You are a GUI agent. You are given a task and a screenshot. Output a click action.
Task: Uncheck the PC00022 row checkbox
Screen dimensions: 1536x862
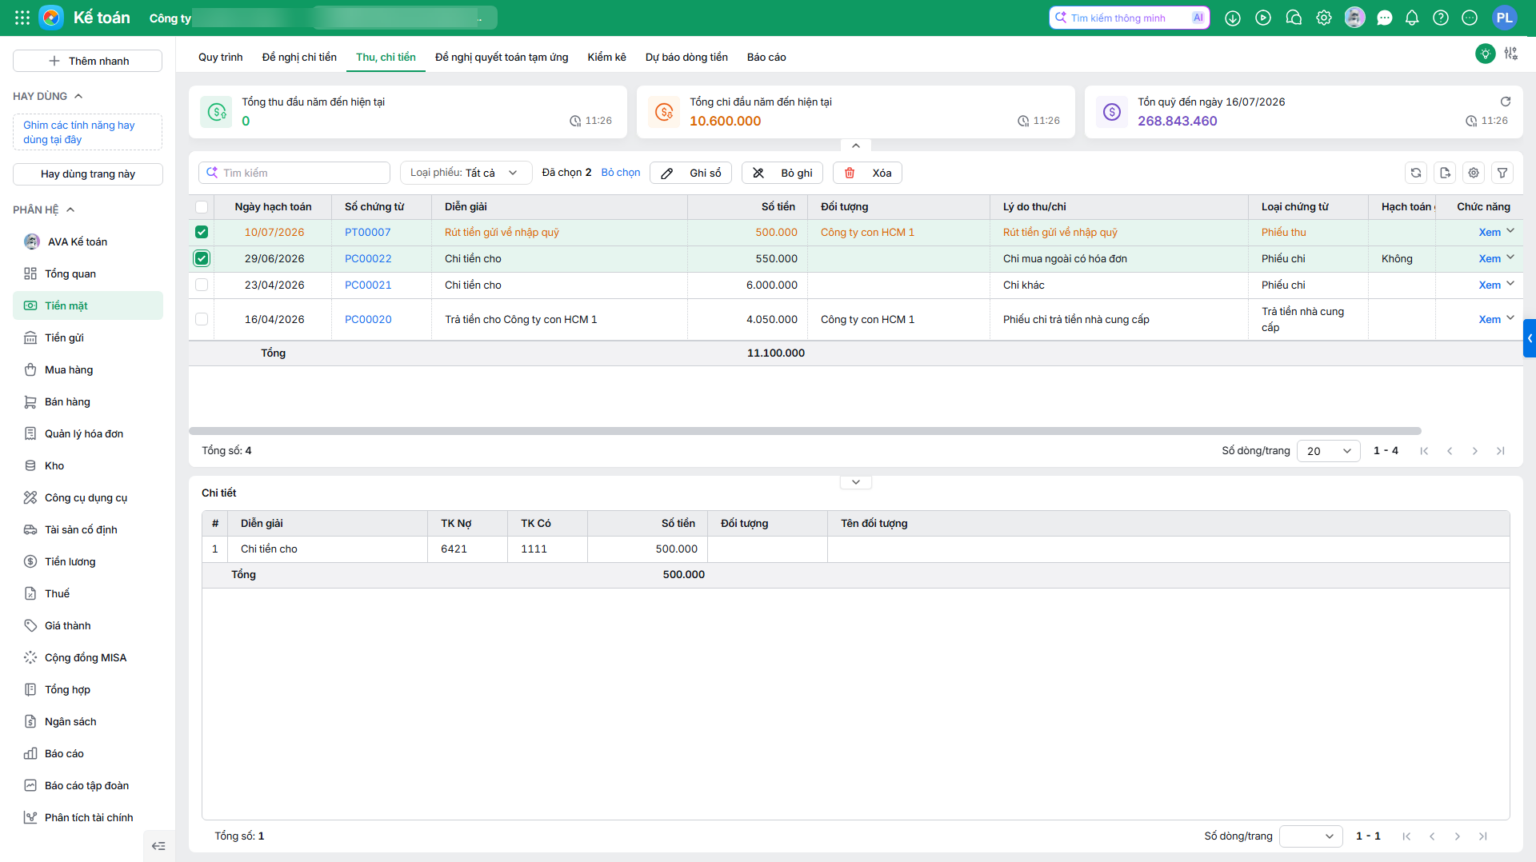[202, 258]
